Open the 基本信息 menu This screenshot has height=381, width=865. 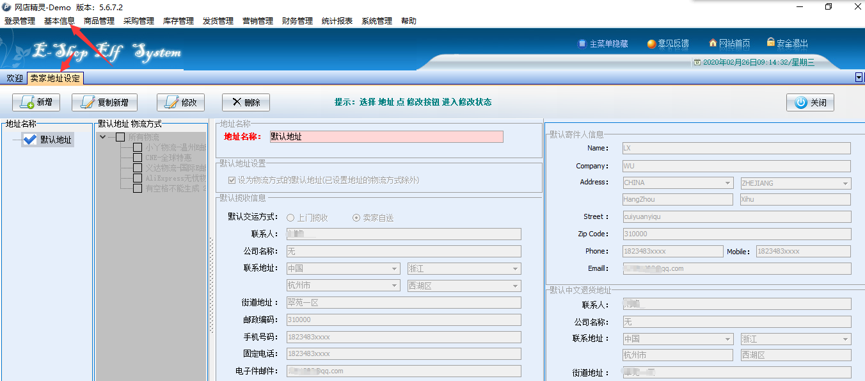[x=59, y=21]
